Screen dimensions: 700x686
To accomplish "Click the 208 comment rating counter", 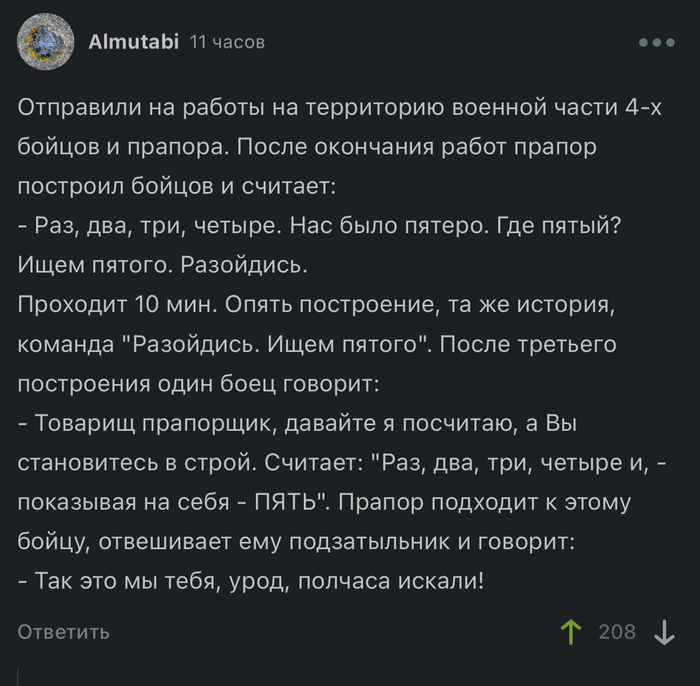I will coord(617,632).
